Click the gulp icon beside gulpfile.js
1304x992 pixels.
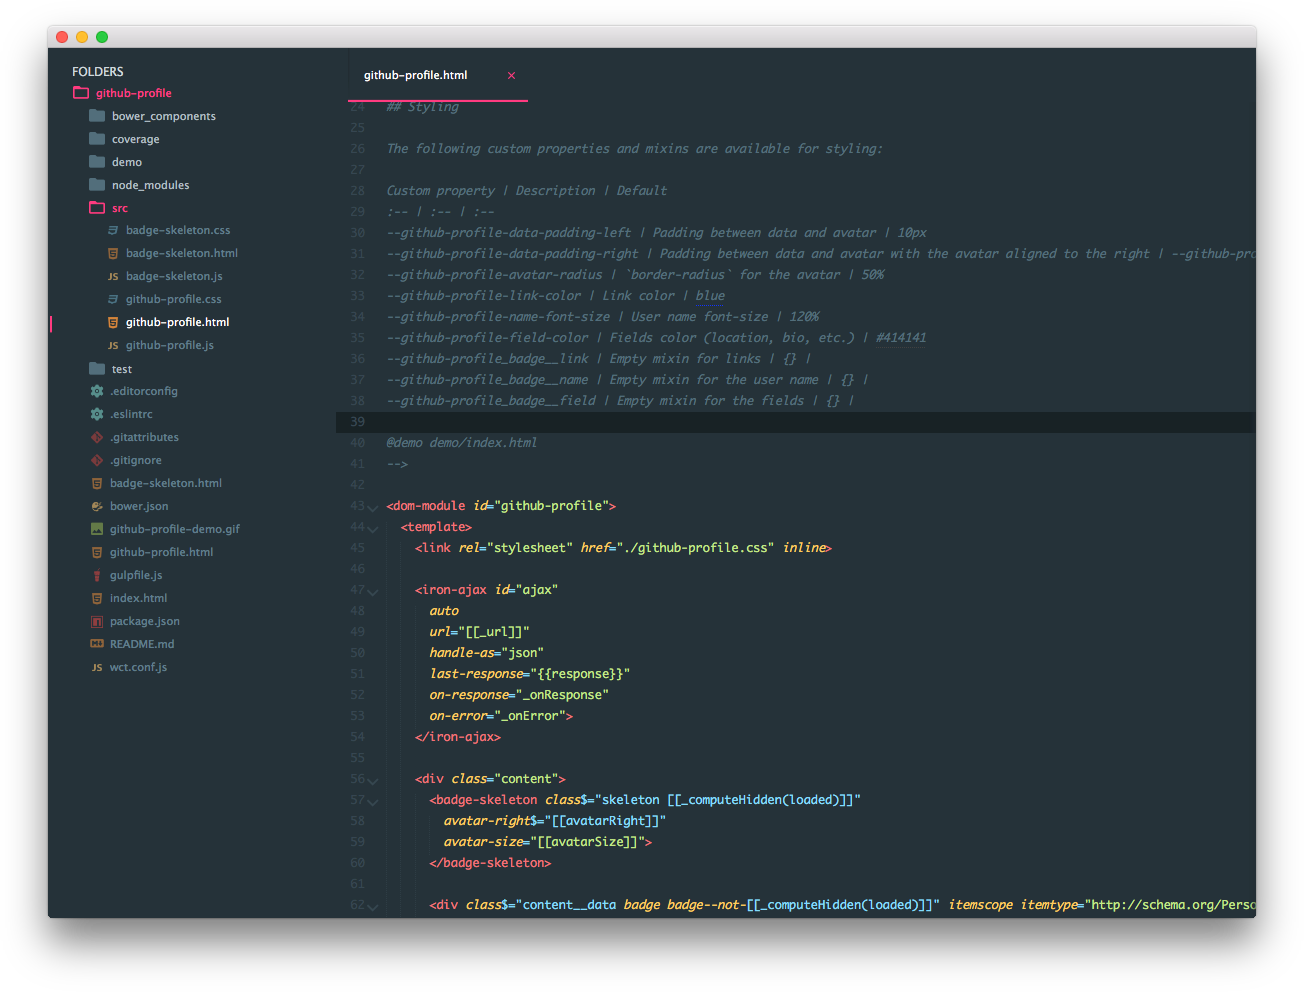[97, 575]
